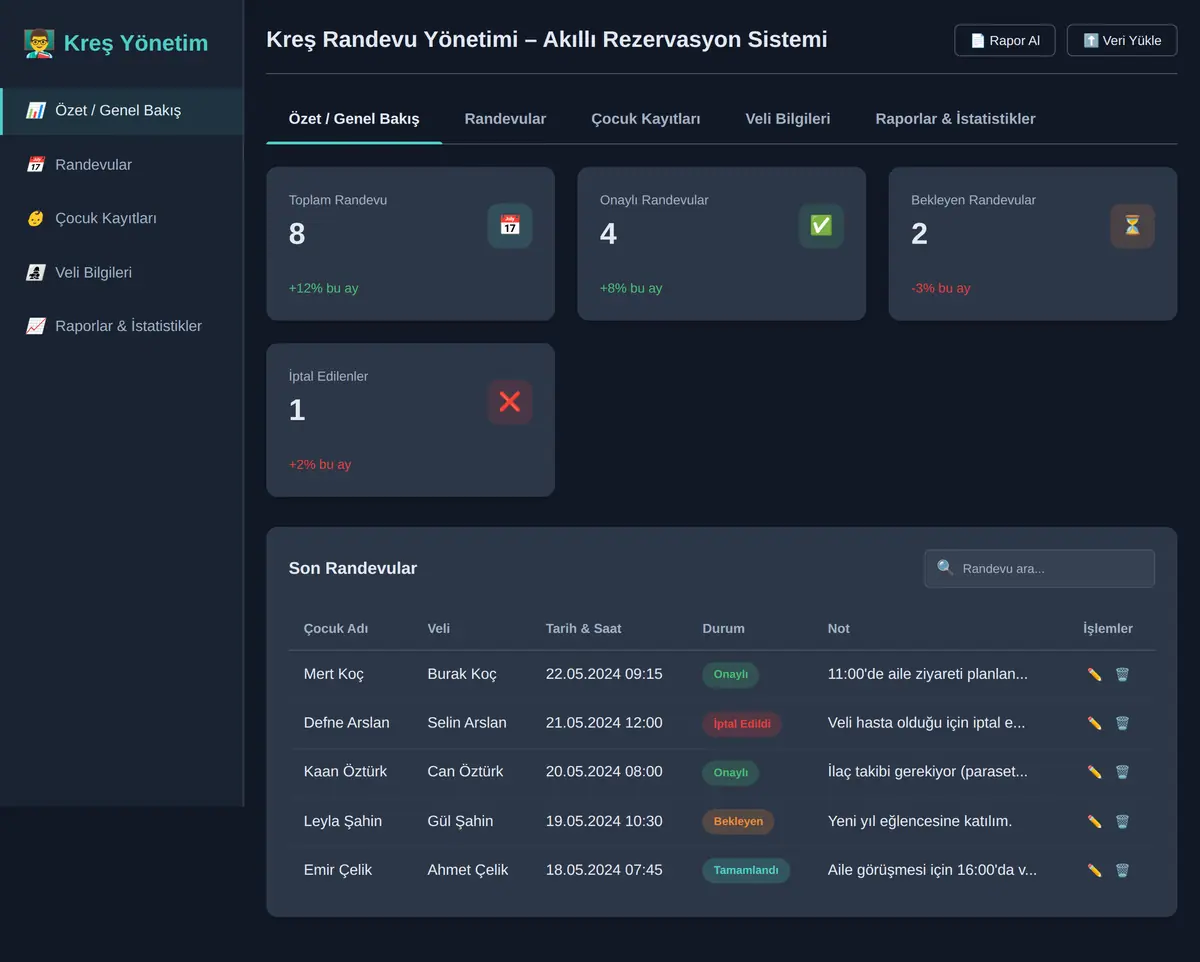This screenshot has height=962, width=1200.
Task: Remove Defne Arslan's row using trash icon
Action: pyautogui.click(x=1122, y=723)
